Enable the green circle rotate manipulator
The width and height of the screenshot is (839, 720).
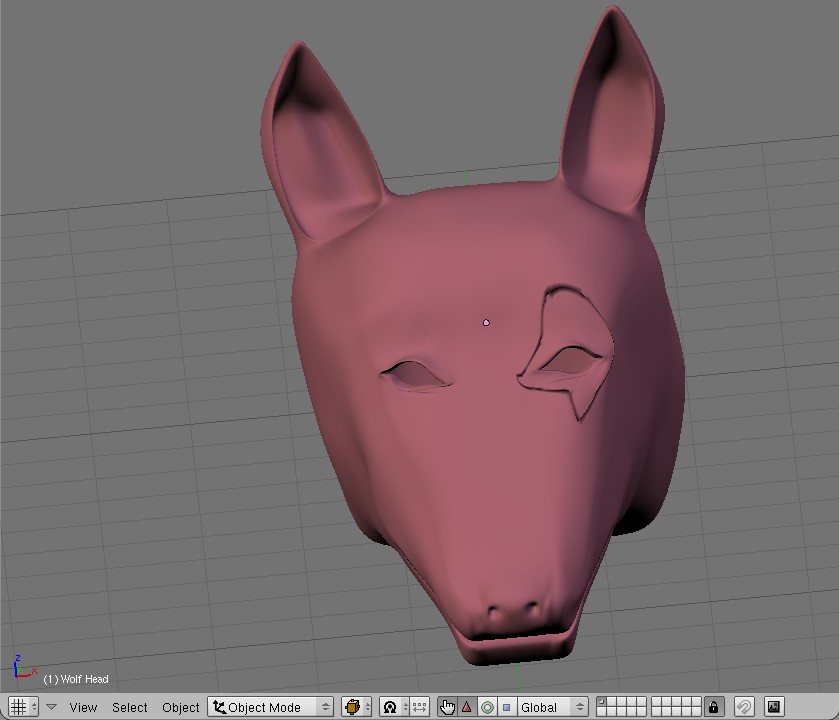[487, 707]
